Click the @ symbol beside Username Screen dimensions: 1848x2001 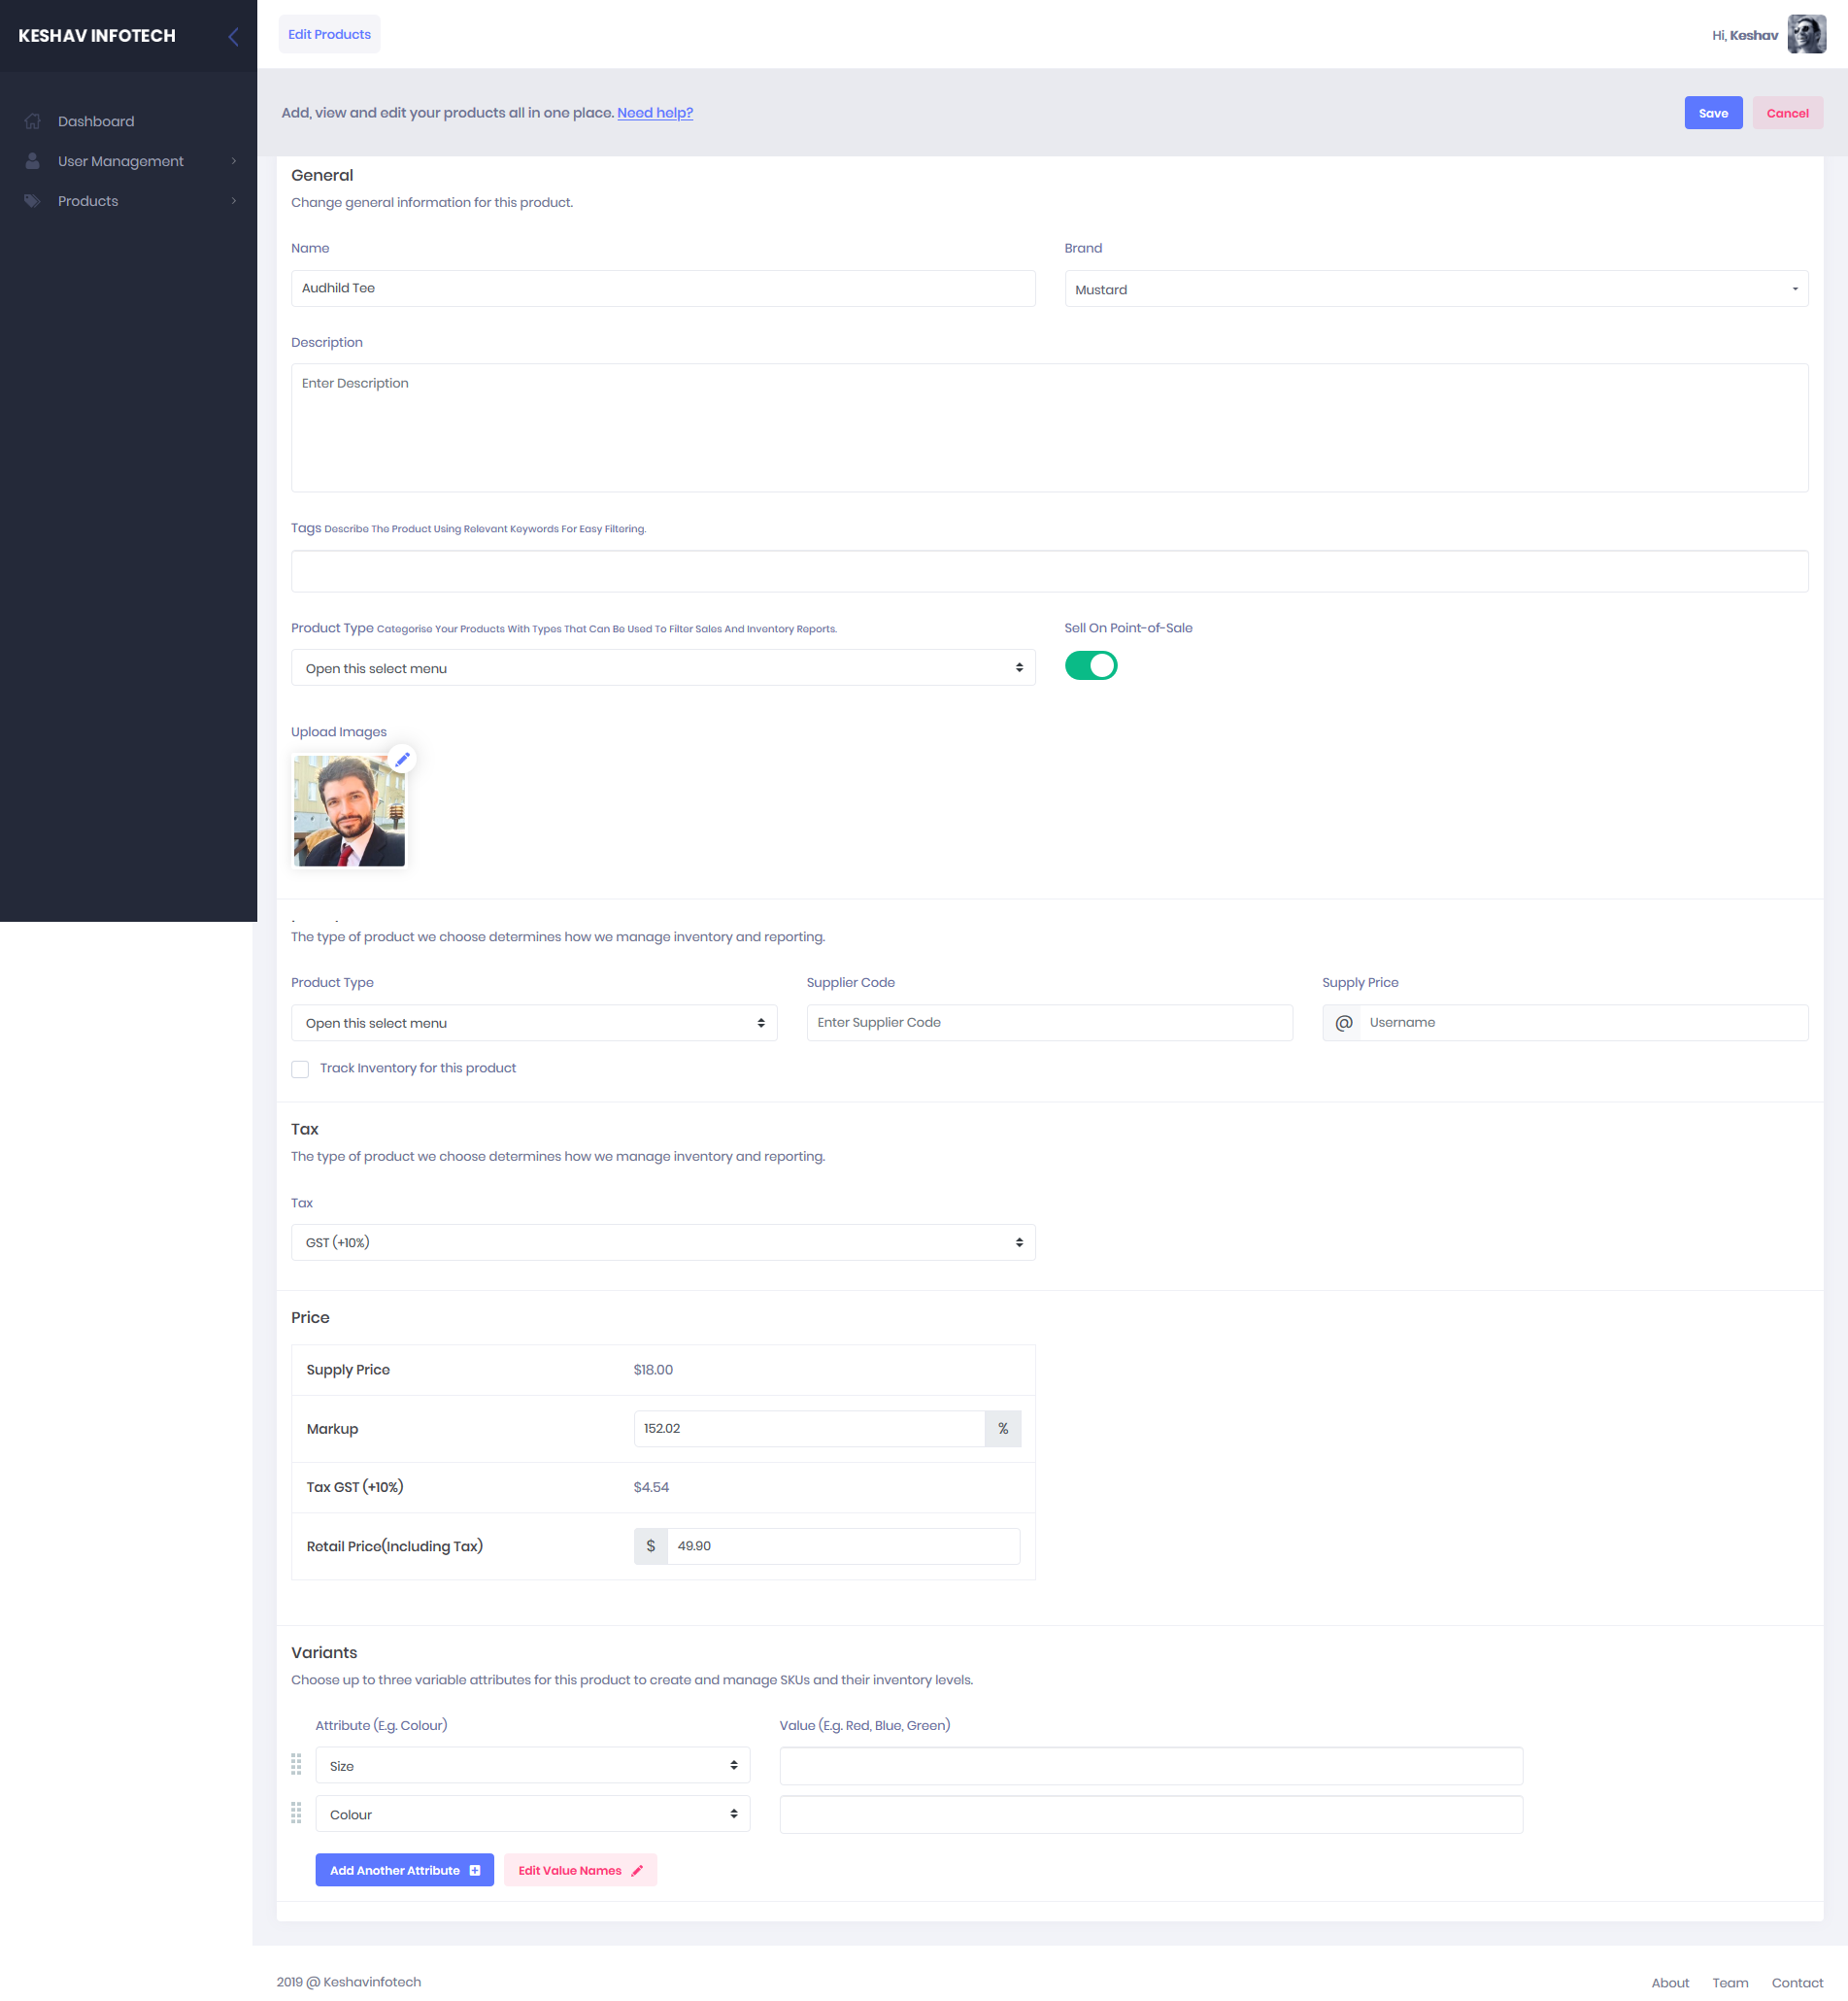[1343, 1022]
